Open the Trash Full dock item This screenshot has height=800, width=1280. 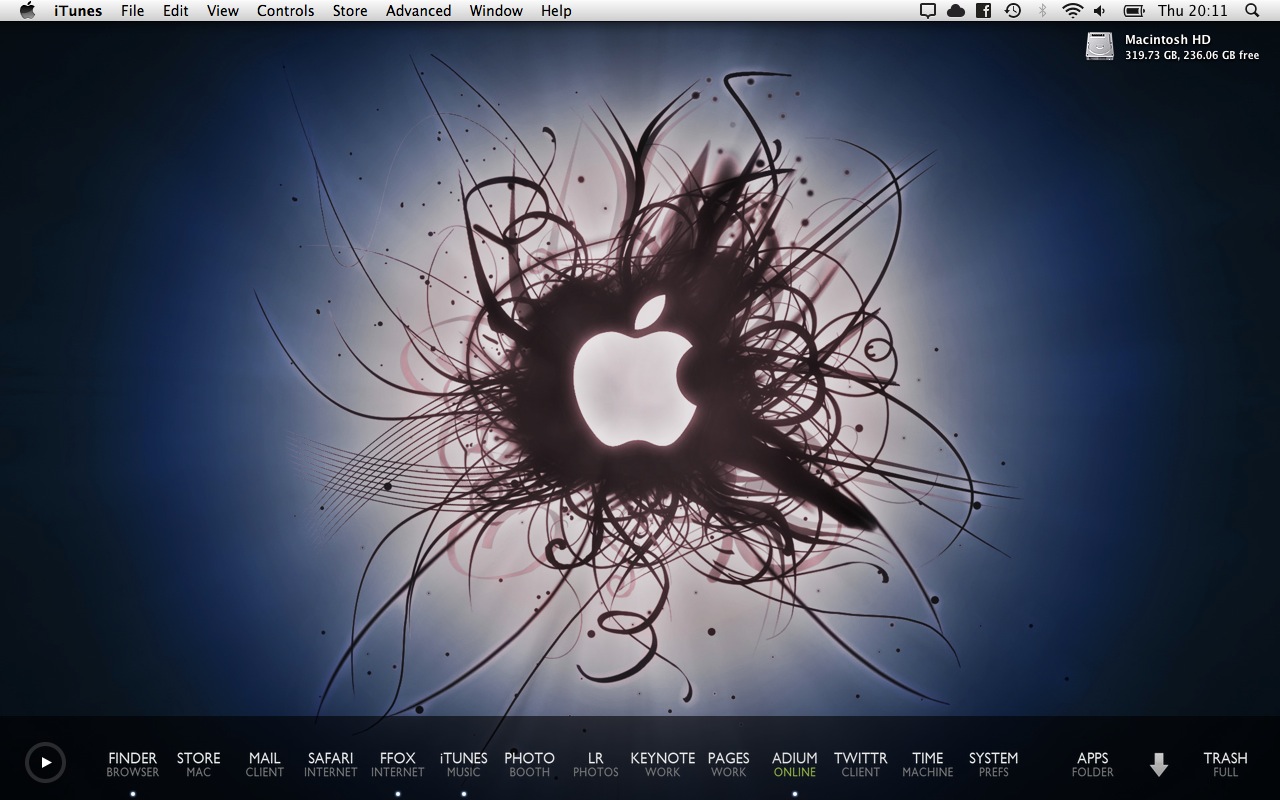pos(1225,765)
